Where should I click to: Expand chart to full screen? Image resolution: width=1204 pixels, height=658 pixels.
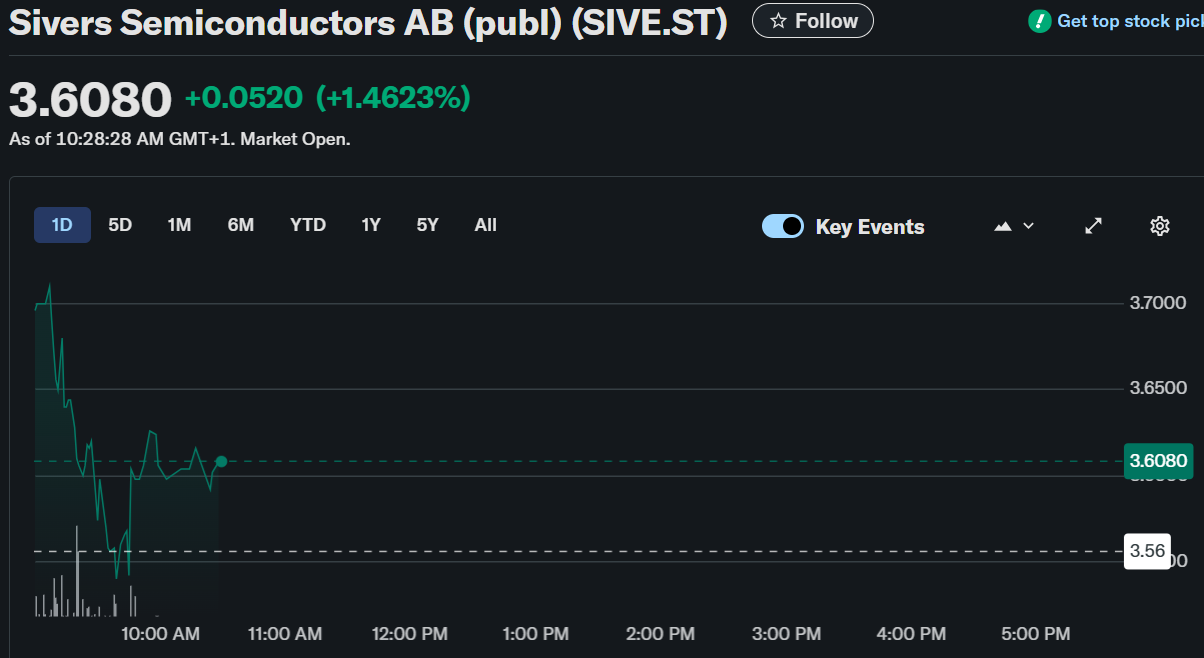[x=1093, y=226]
